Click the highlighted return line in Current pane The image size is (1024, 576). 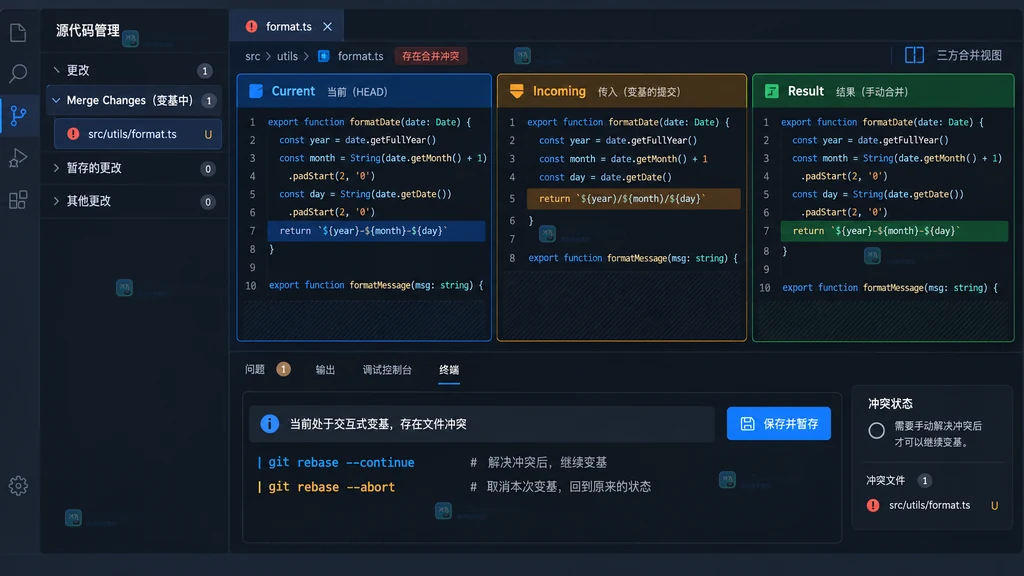point(376,231)
